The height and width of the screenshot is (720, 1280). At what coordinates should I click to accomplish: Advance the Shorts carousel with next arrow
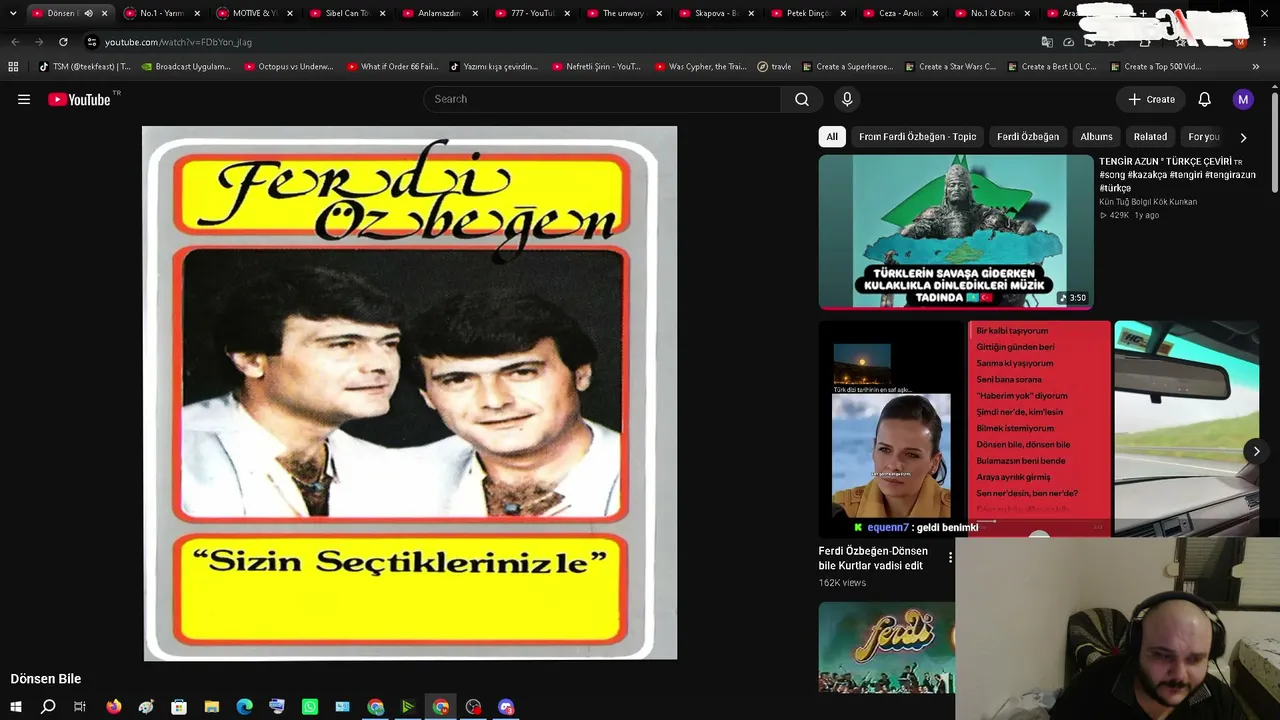[1256, 451]
